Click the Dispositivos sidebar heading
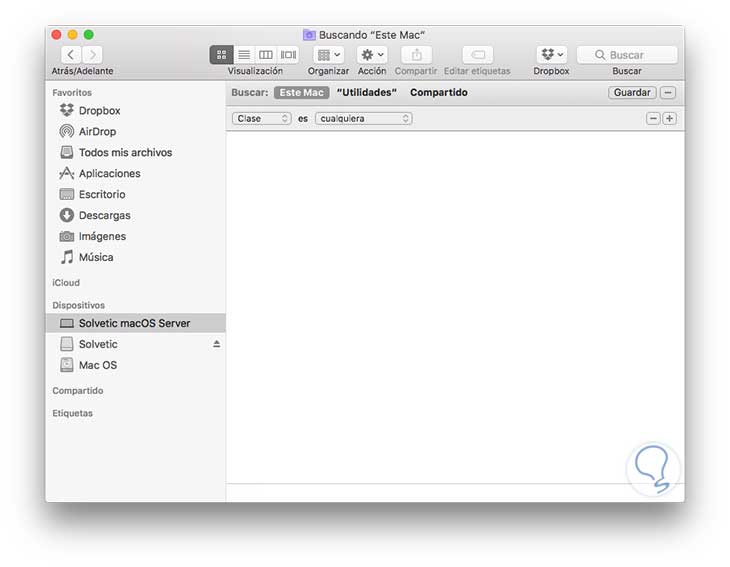 tap(79, 305)
